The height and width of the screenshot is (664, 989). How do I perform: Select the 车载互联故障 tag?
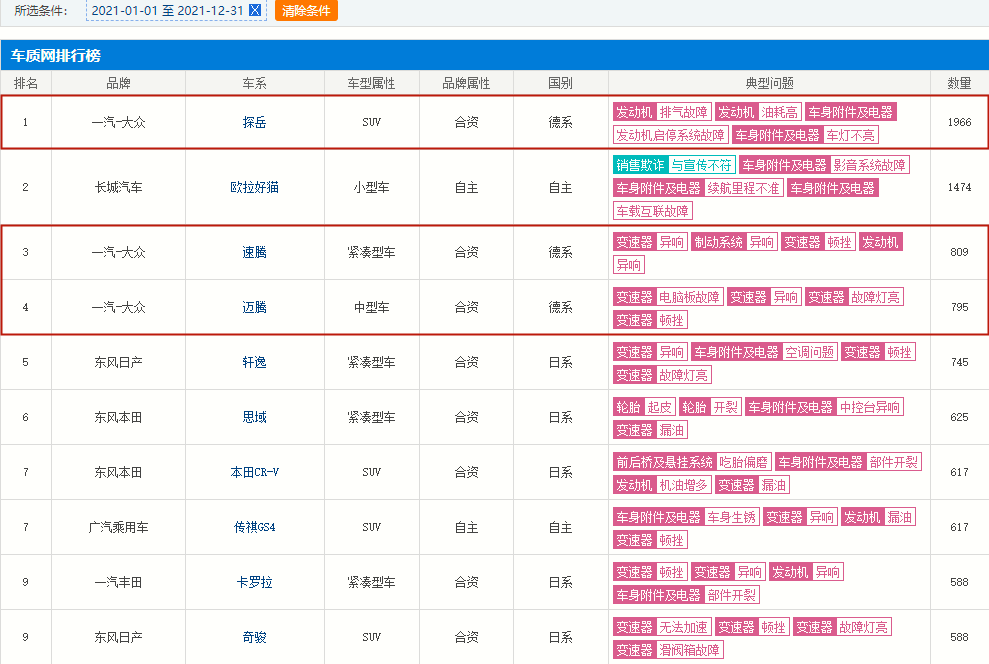[x=653, y=211]
